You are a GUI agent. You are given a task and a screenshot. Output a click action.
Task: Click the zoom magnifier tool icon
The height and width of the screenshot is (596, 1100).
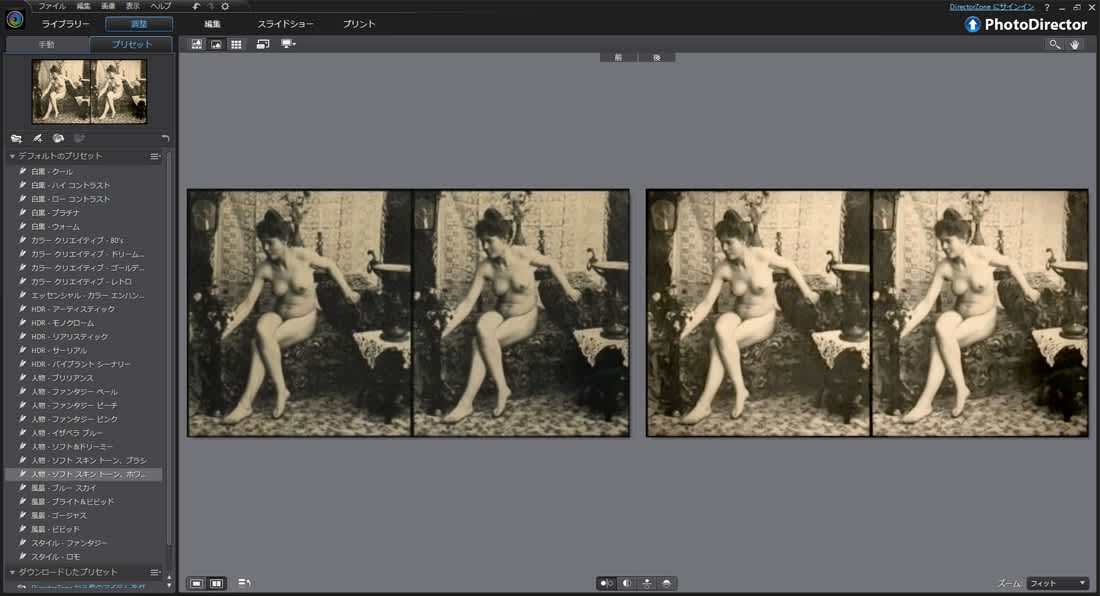pos(1055,45)
